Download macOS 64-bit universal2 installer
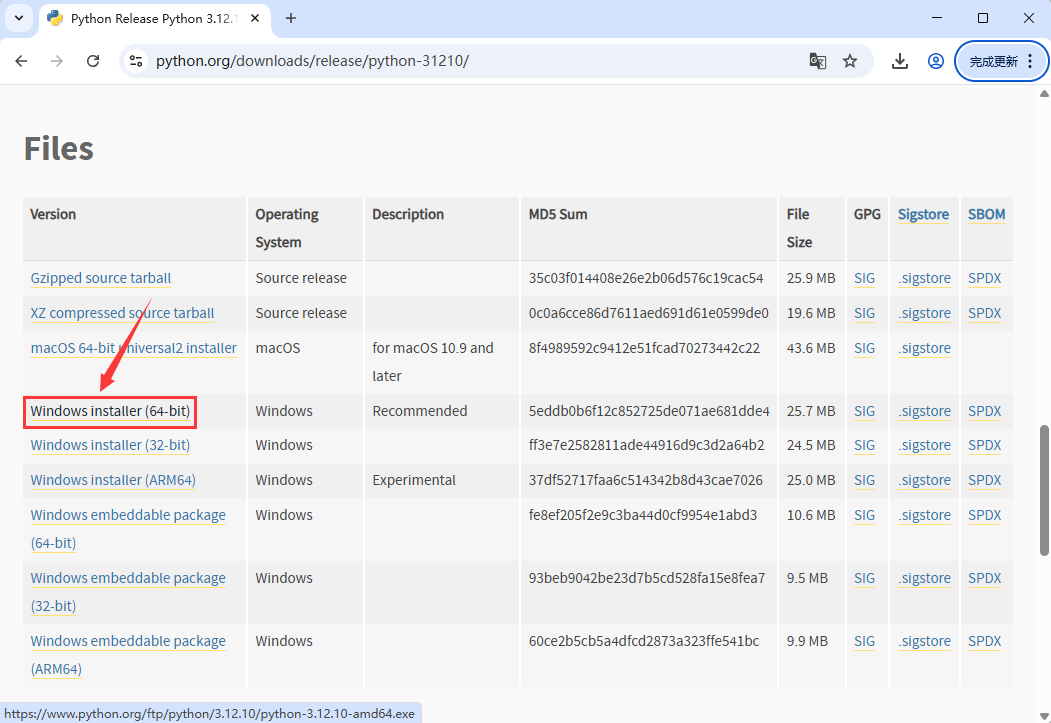 click(133, 348)
